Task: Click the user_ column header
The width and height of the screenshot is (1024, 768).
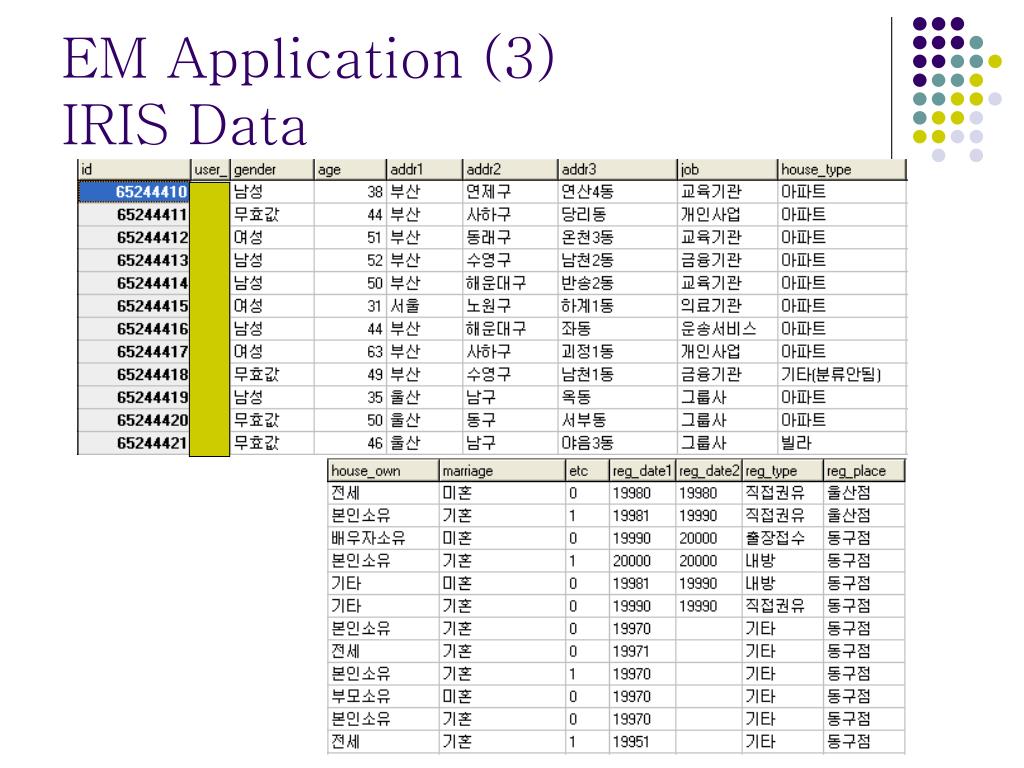Action: pos(210,170)
